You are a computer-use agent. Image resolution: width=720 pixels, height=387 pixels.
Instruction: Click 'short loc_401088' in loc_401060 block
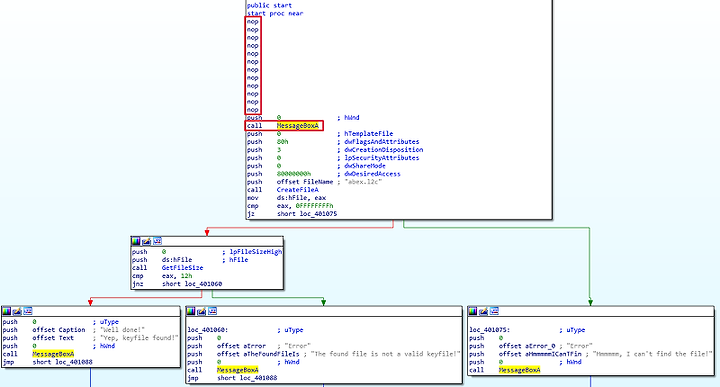[247, 378]
